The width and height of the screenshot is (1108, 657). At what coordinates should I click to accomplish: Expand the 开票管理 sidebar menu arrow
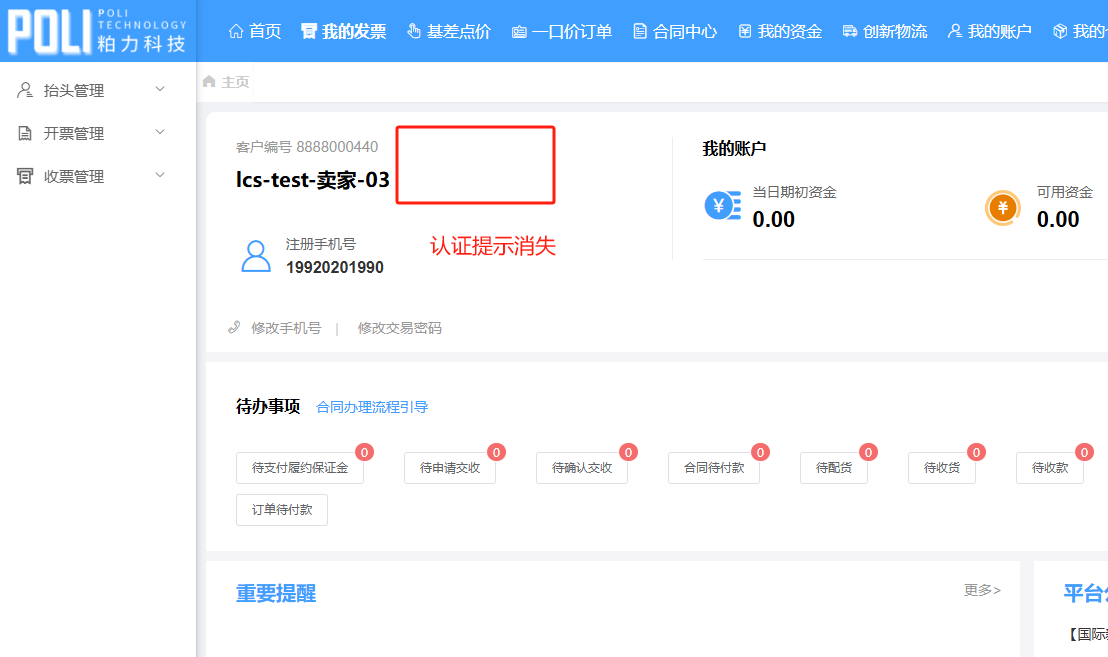click(160, 133)
